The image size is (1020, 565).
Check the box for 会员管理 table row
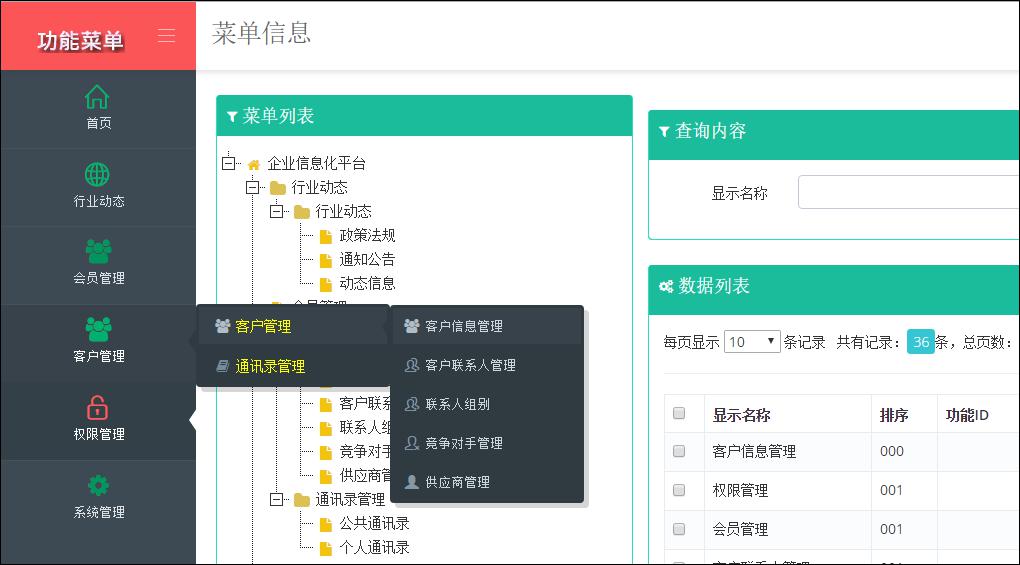(679, 529)
